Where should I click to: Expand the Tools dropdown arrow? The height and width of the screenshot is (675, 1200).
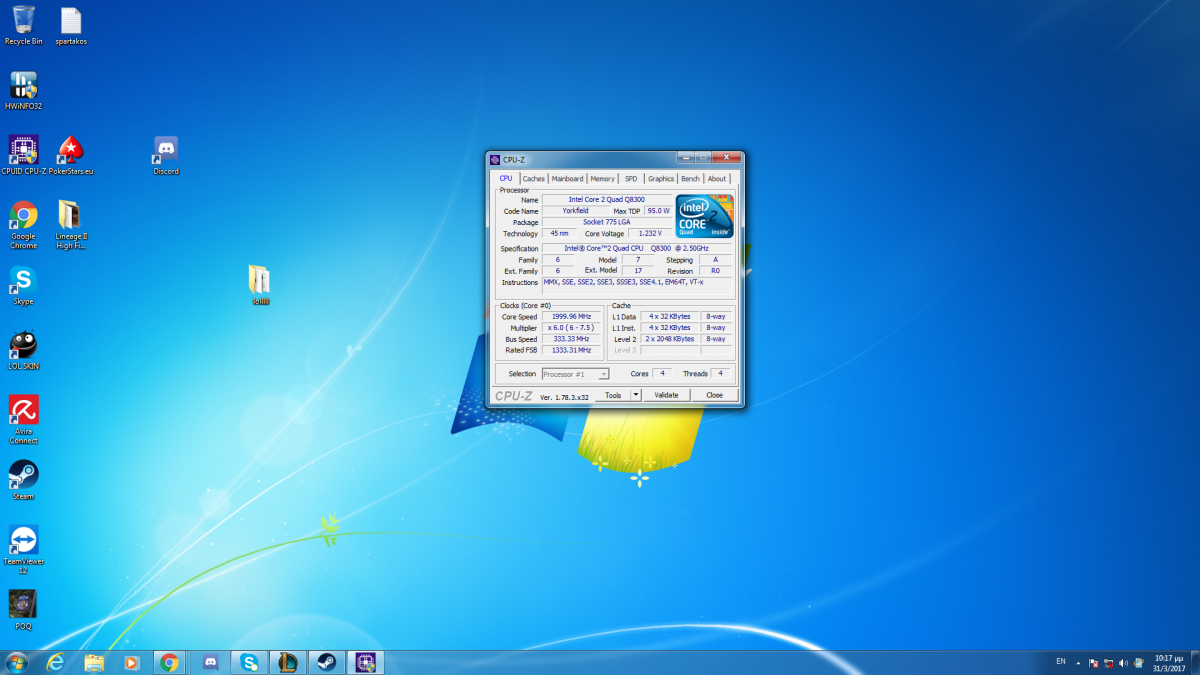click(x=635, y=395)
